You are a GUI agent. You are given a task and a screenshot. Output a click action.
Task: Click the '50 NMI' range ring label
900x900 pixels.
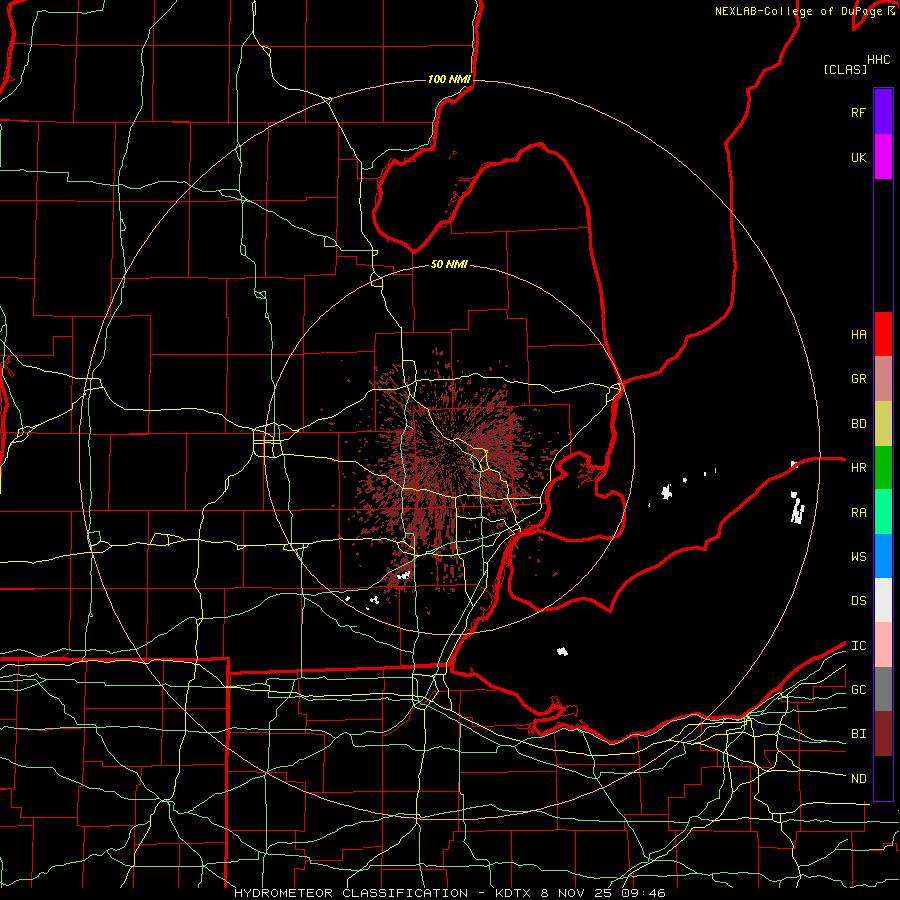[x=449, y=264]
